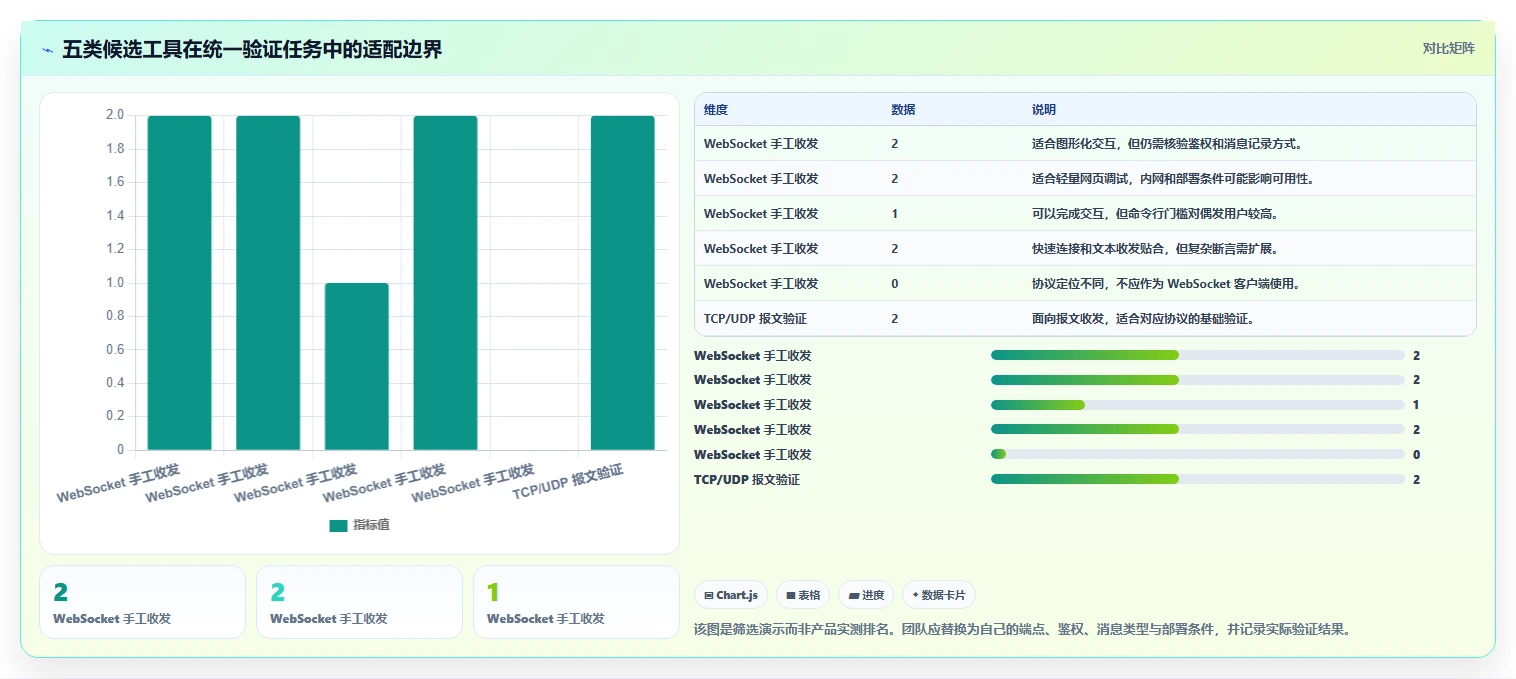1516x679 pixels.
Task: Select the row 适合轻量网页调试，内网和部署条件可能影响可用性
Action: 1085,179
